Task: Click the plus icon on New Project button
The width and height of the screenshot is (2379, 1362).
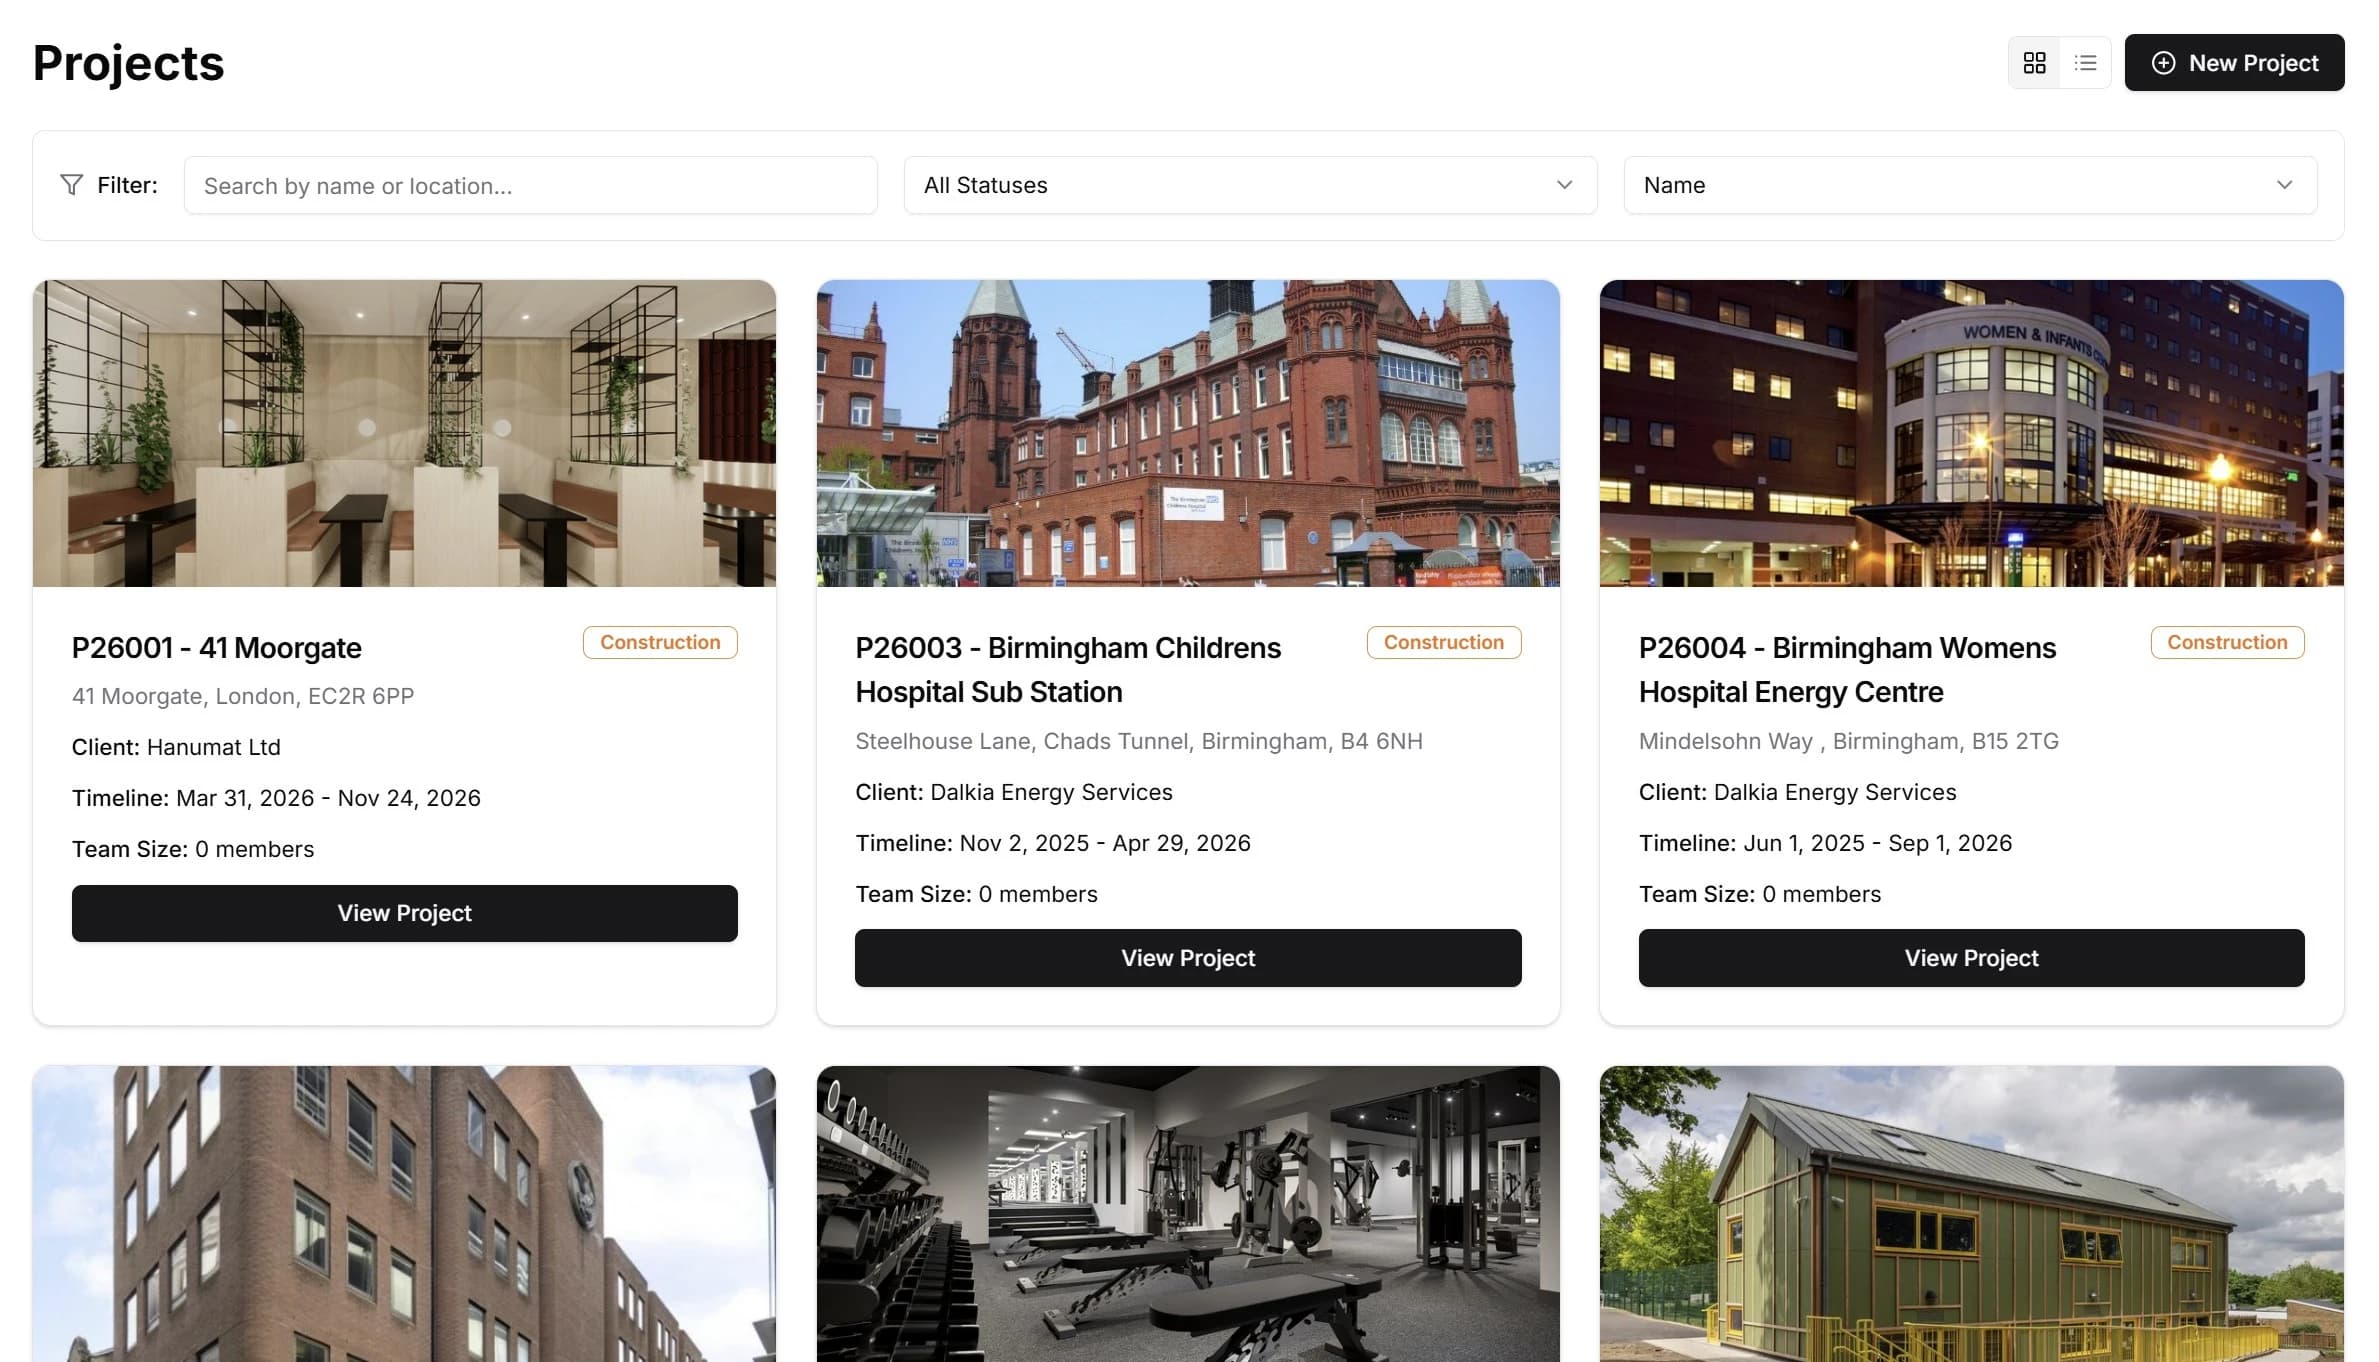Action: (2163, 62)
